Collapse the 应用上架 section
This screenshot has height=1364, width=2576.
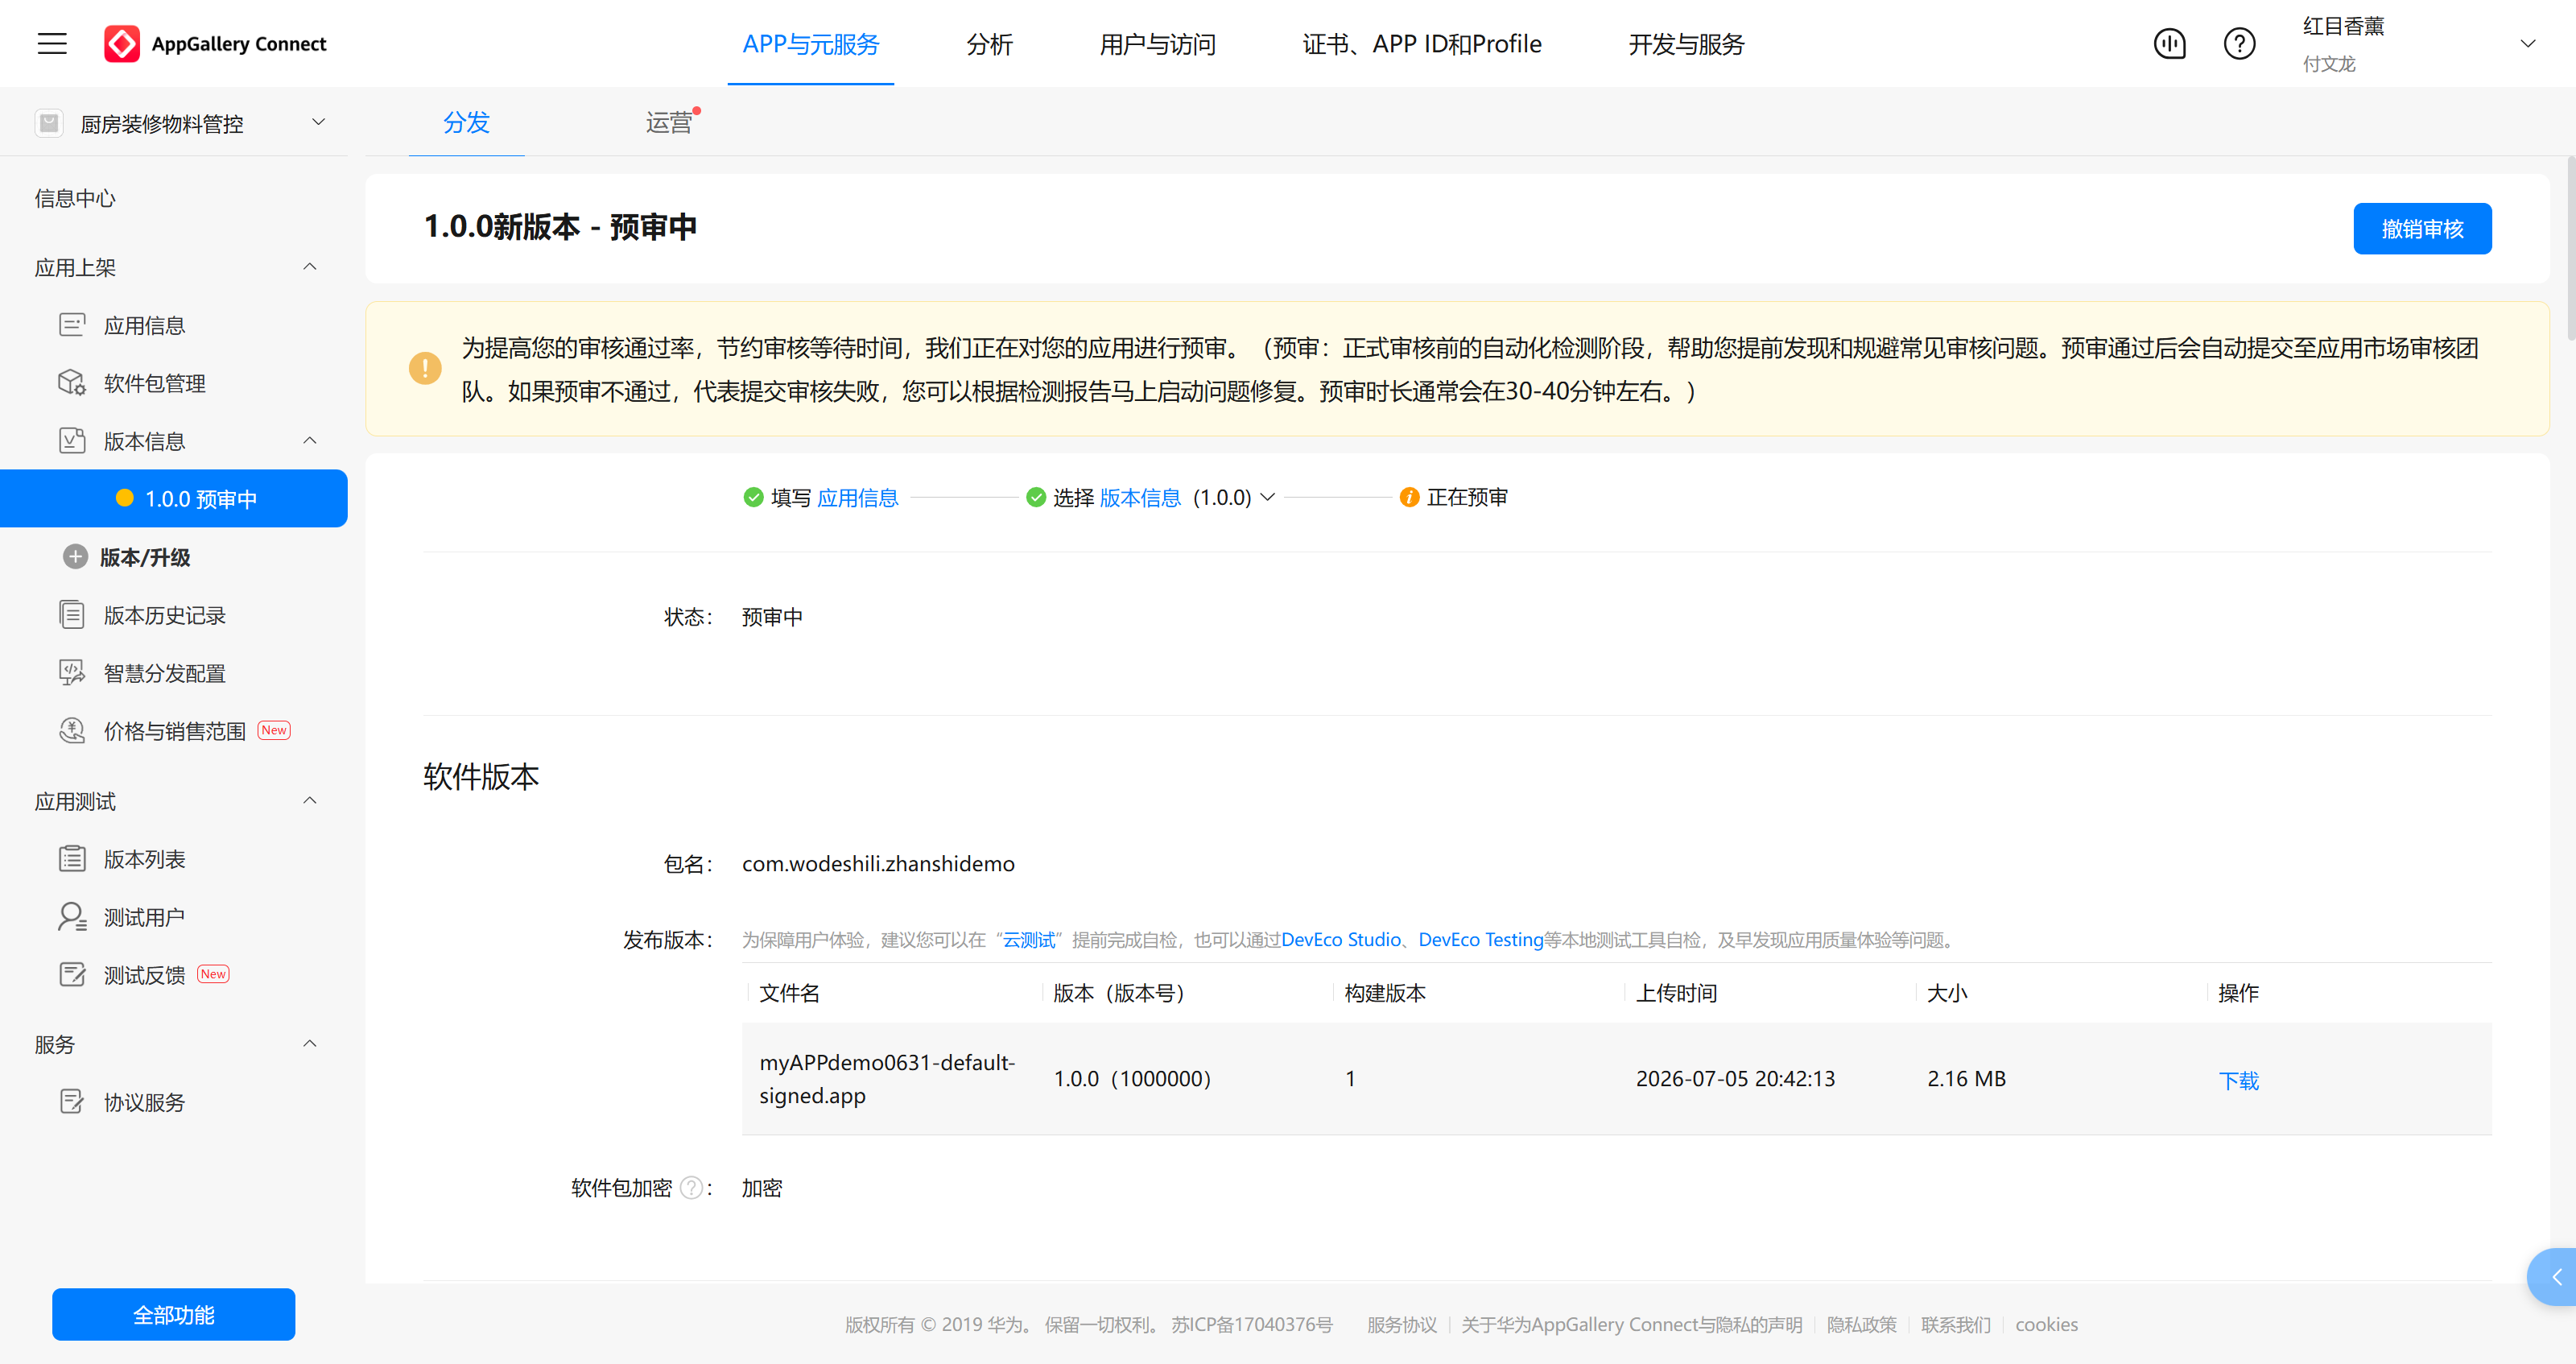click(310, 267)
